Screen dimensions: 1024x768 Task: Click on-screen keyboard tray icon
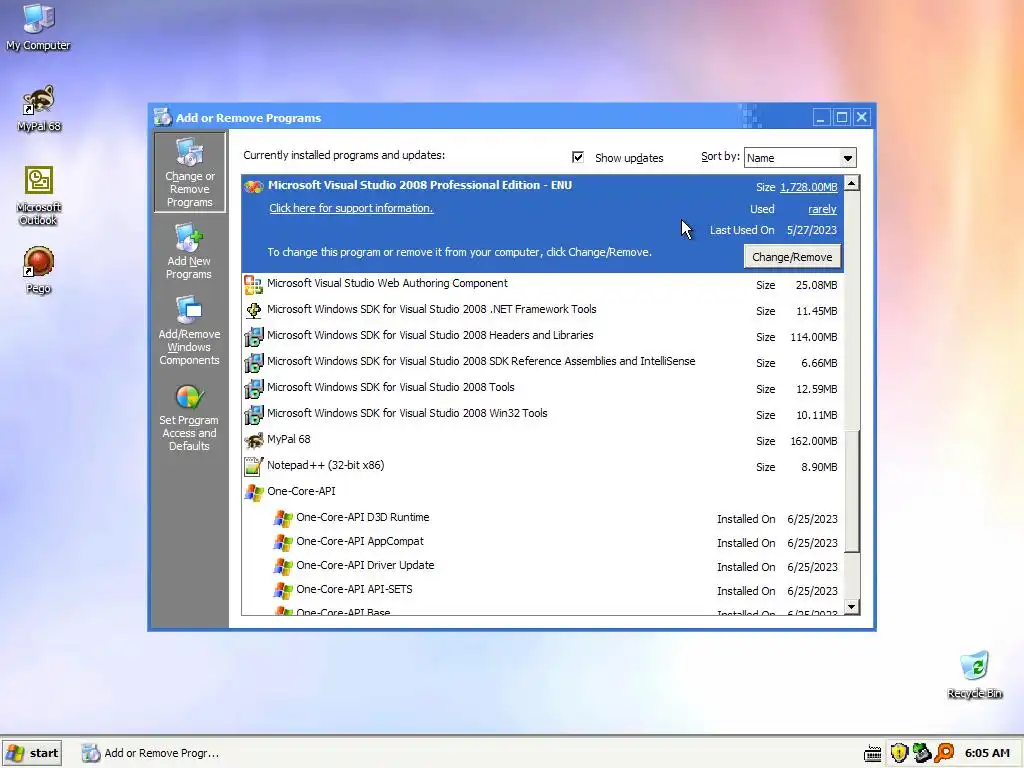click(872, 754)
